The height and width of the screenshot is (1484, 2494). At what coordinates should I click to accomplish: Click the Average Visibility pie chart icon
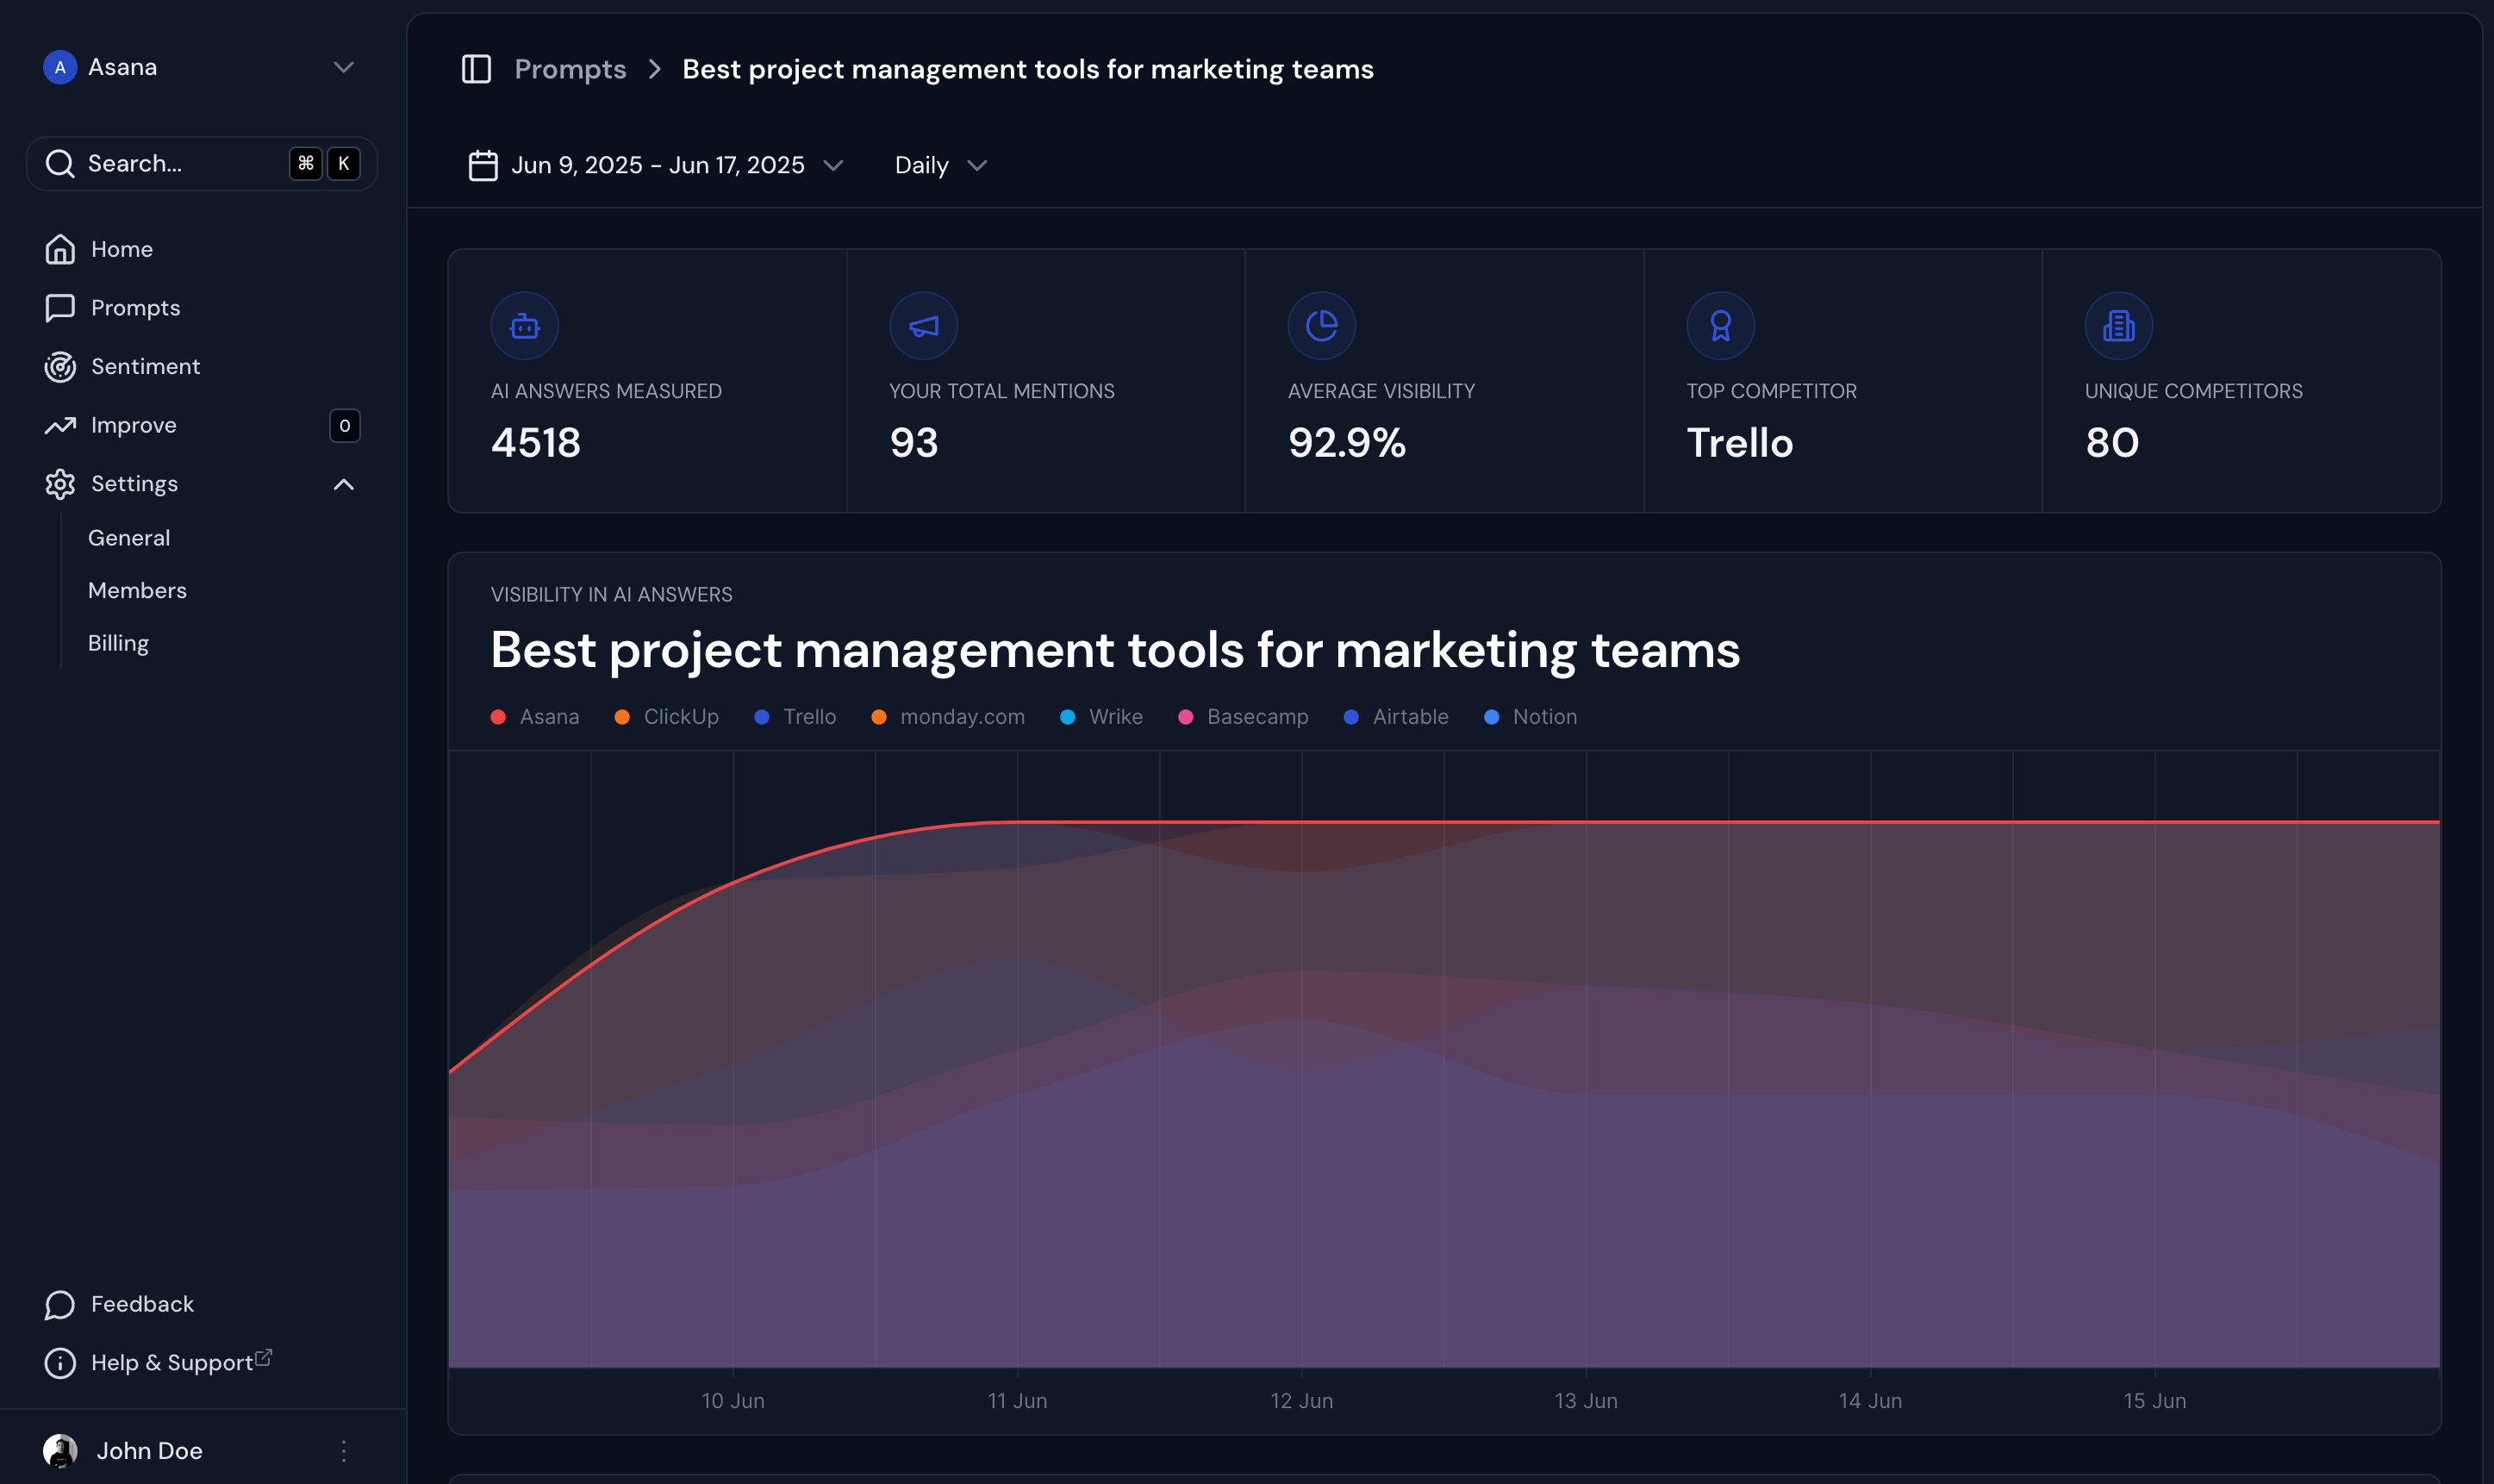(1320, 325)
